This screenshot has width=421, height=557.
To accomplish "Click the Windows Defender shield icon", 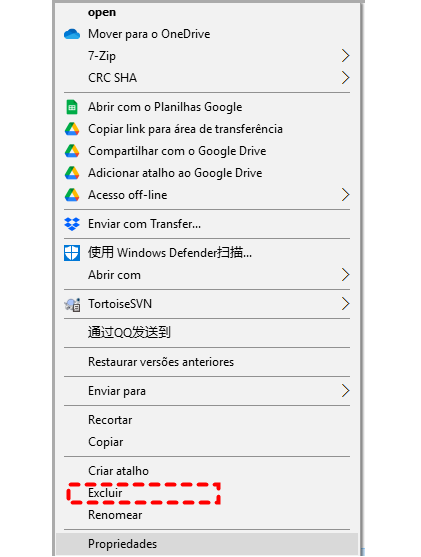I will (x=72, y=253).
